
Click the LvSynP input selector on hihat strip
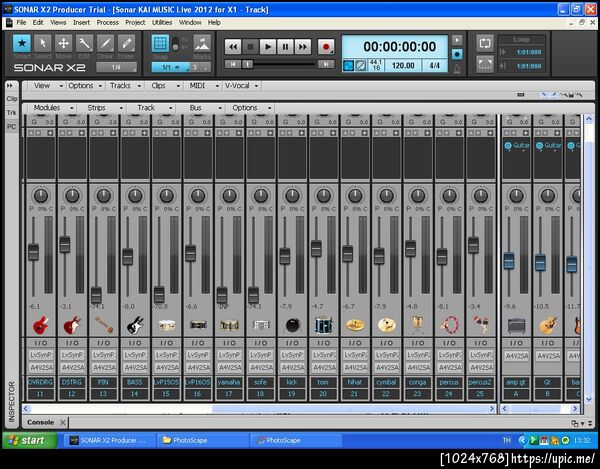click(x=355, y=355)
